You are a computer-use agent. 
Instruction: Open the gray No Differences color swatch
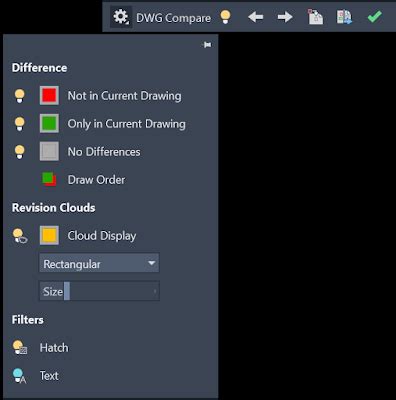coord(49,151)
